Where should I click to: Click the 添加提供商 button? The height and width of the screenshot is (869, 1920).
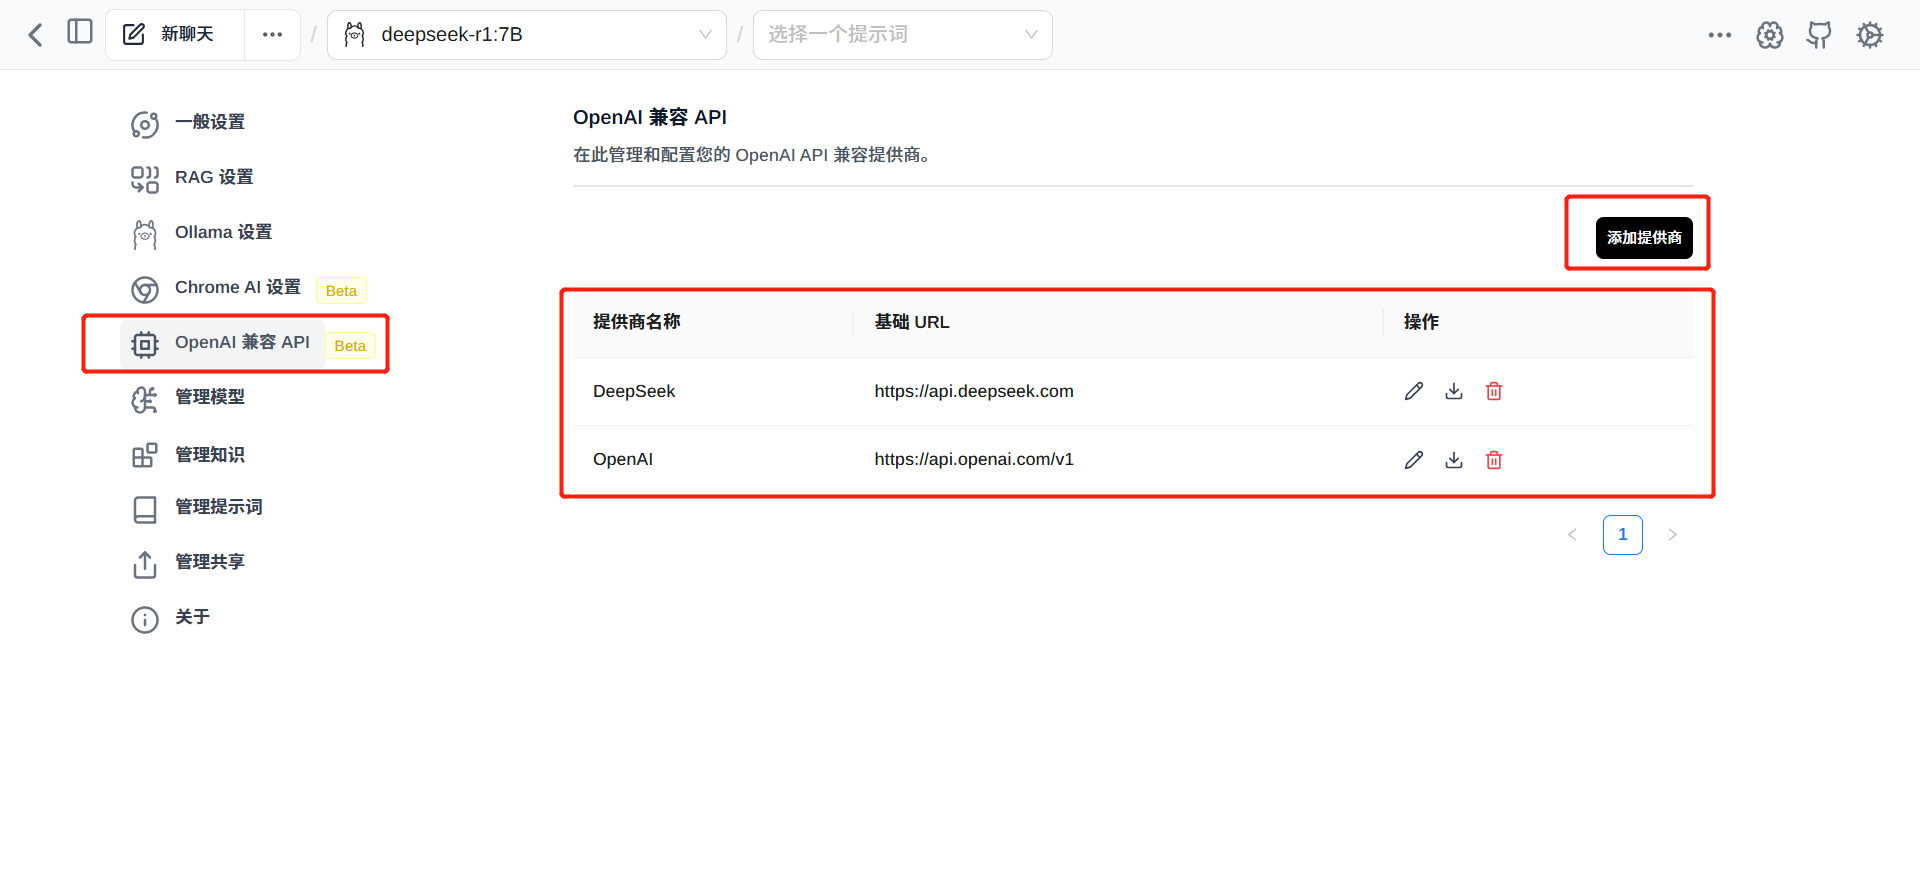click(x=1643, y=238)
